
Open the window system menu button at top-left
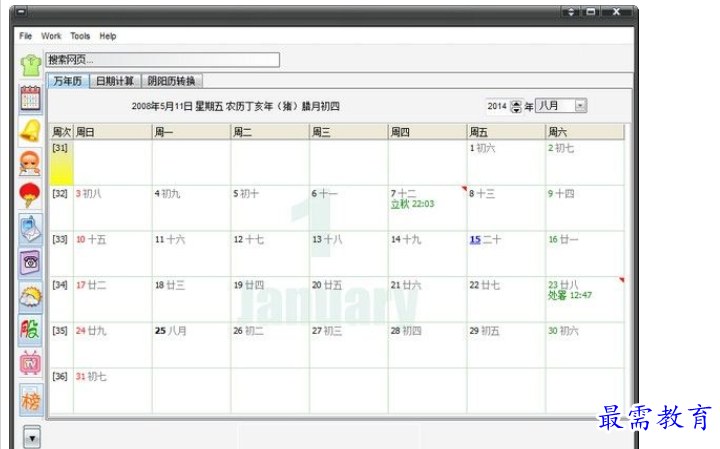click(21, 12)
